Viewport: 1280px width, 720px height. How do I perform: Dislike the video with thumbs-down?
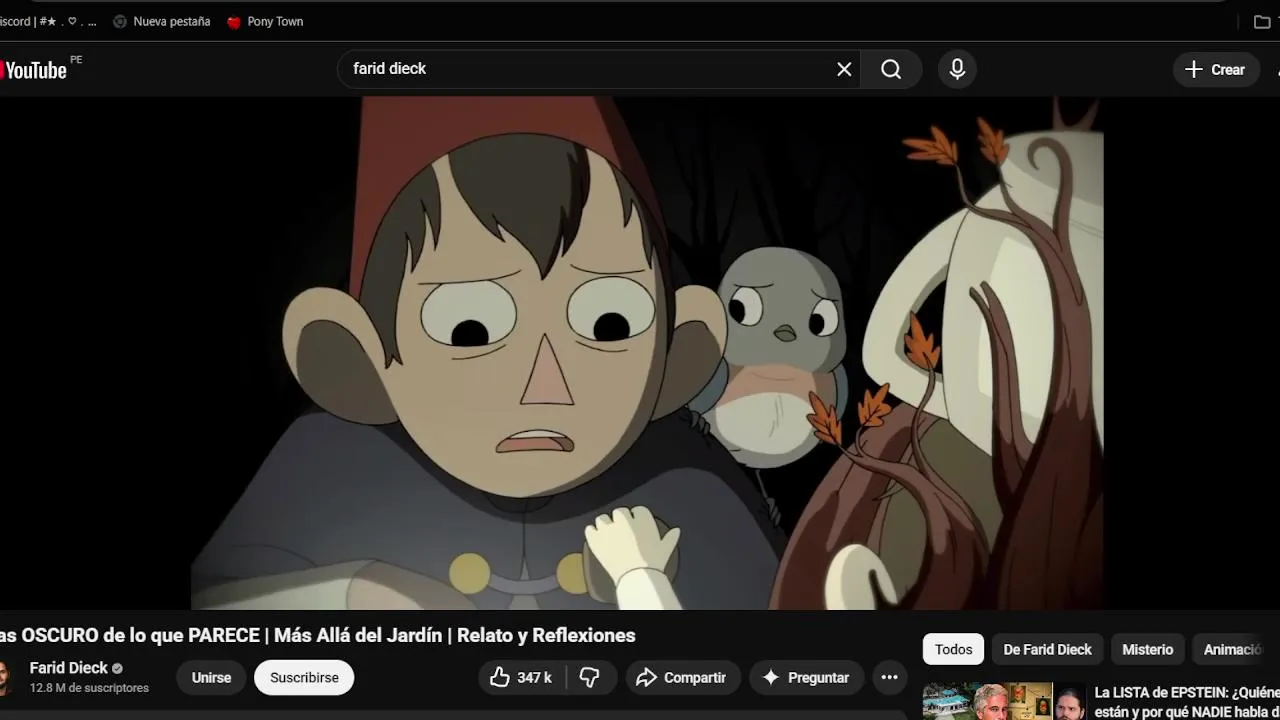click(590, 677)
